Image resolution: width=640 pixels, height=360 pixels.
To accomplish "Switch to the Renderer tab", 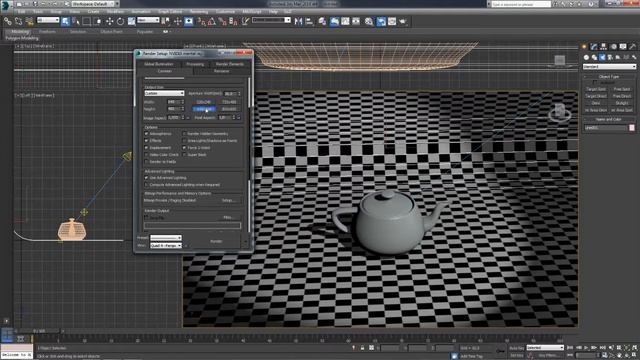I will (x=221, y=71).
